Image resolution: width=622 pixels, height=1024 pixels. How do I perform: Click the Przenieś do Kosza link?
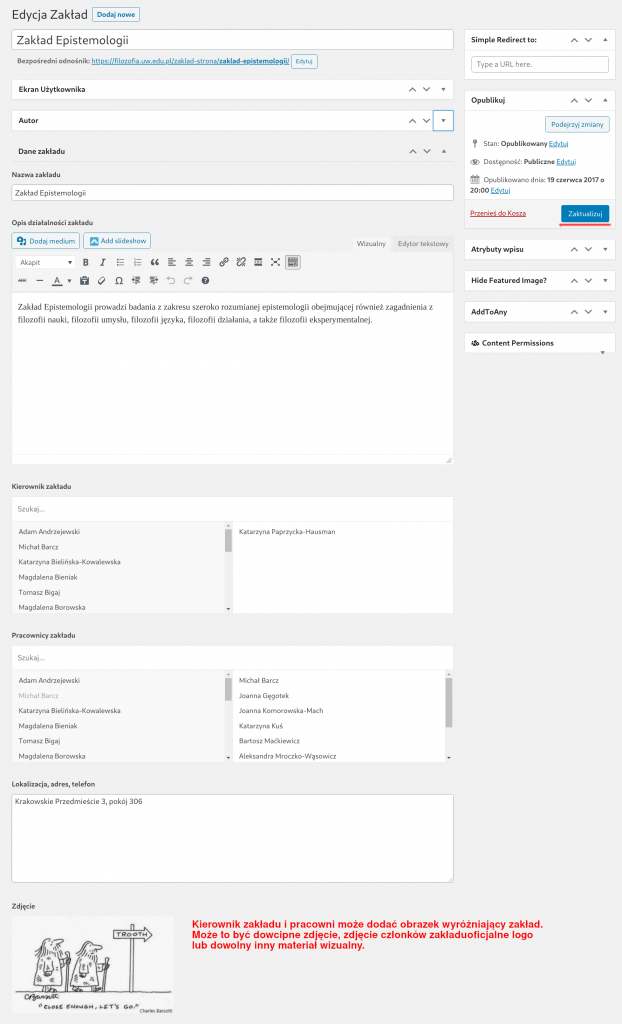click(x=497, y=214)
